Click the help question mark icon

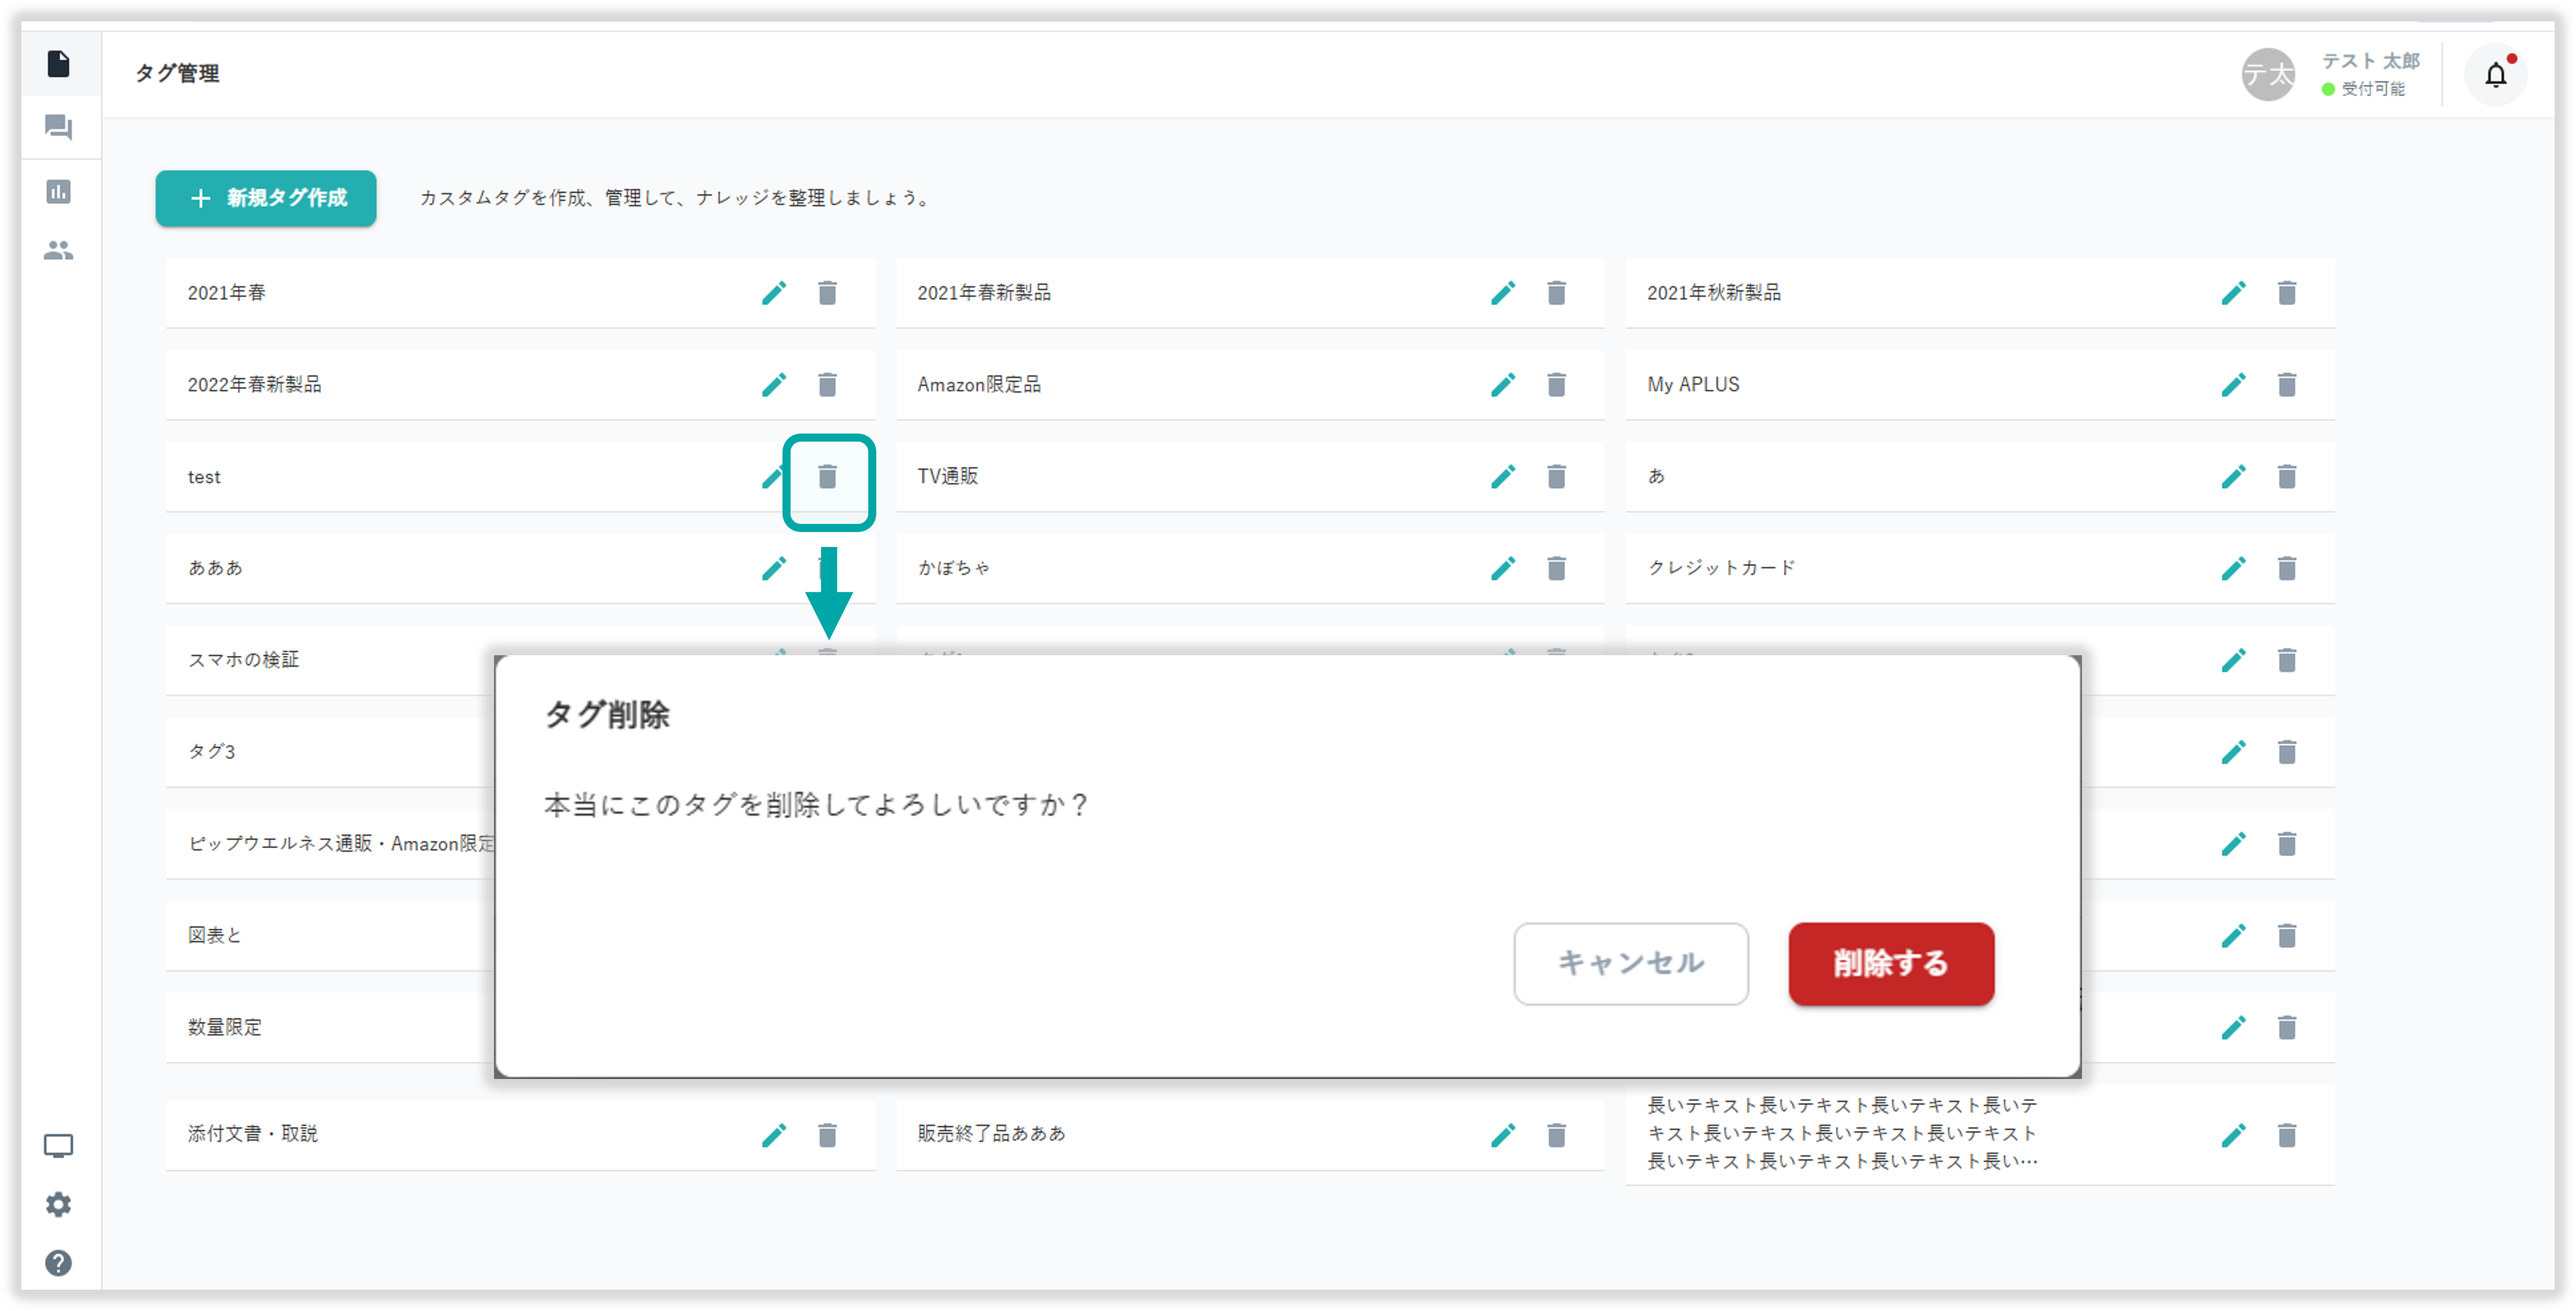pos(59,1263)
